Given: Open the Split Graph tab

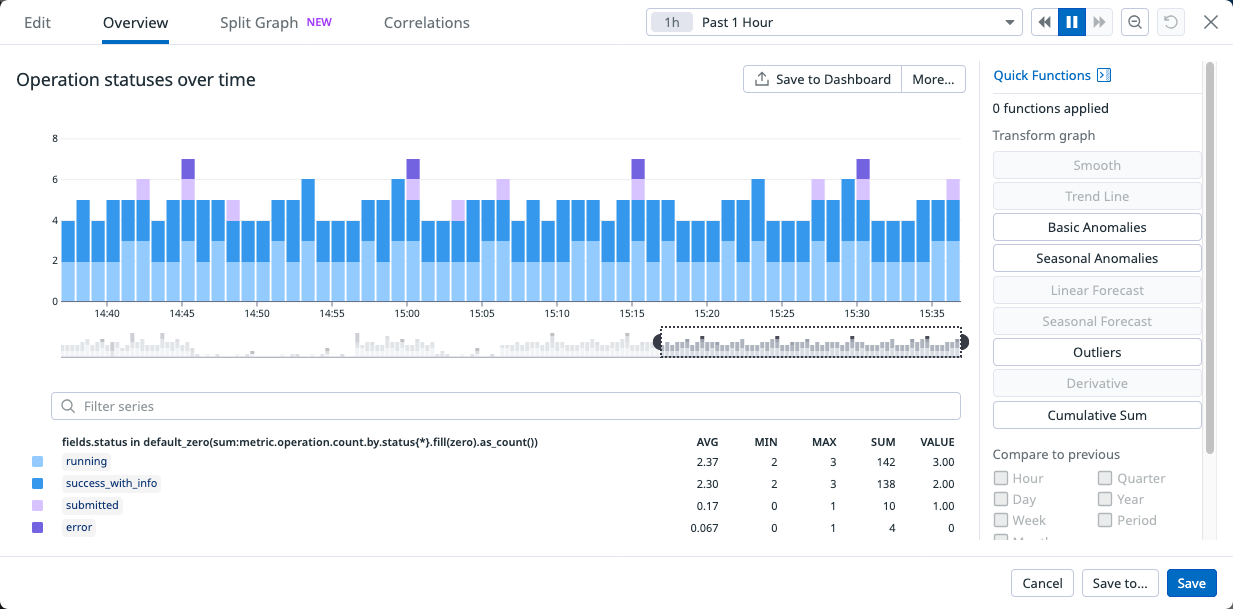Looking at the screenshot, I should click(258, 21).
